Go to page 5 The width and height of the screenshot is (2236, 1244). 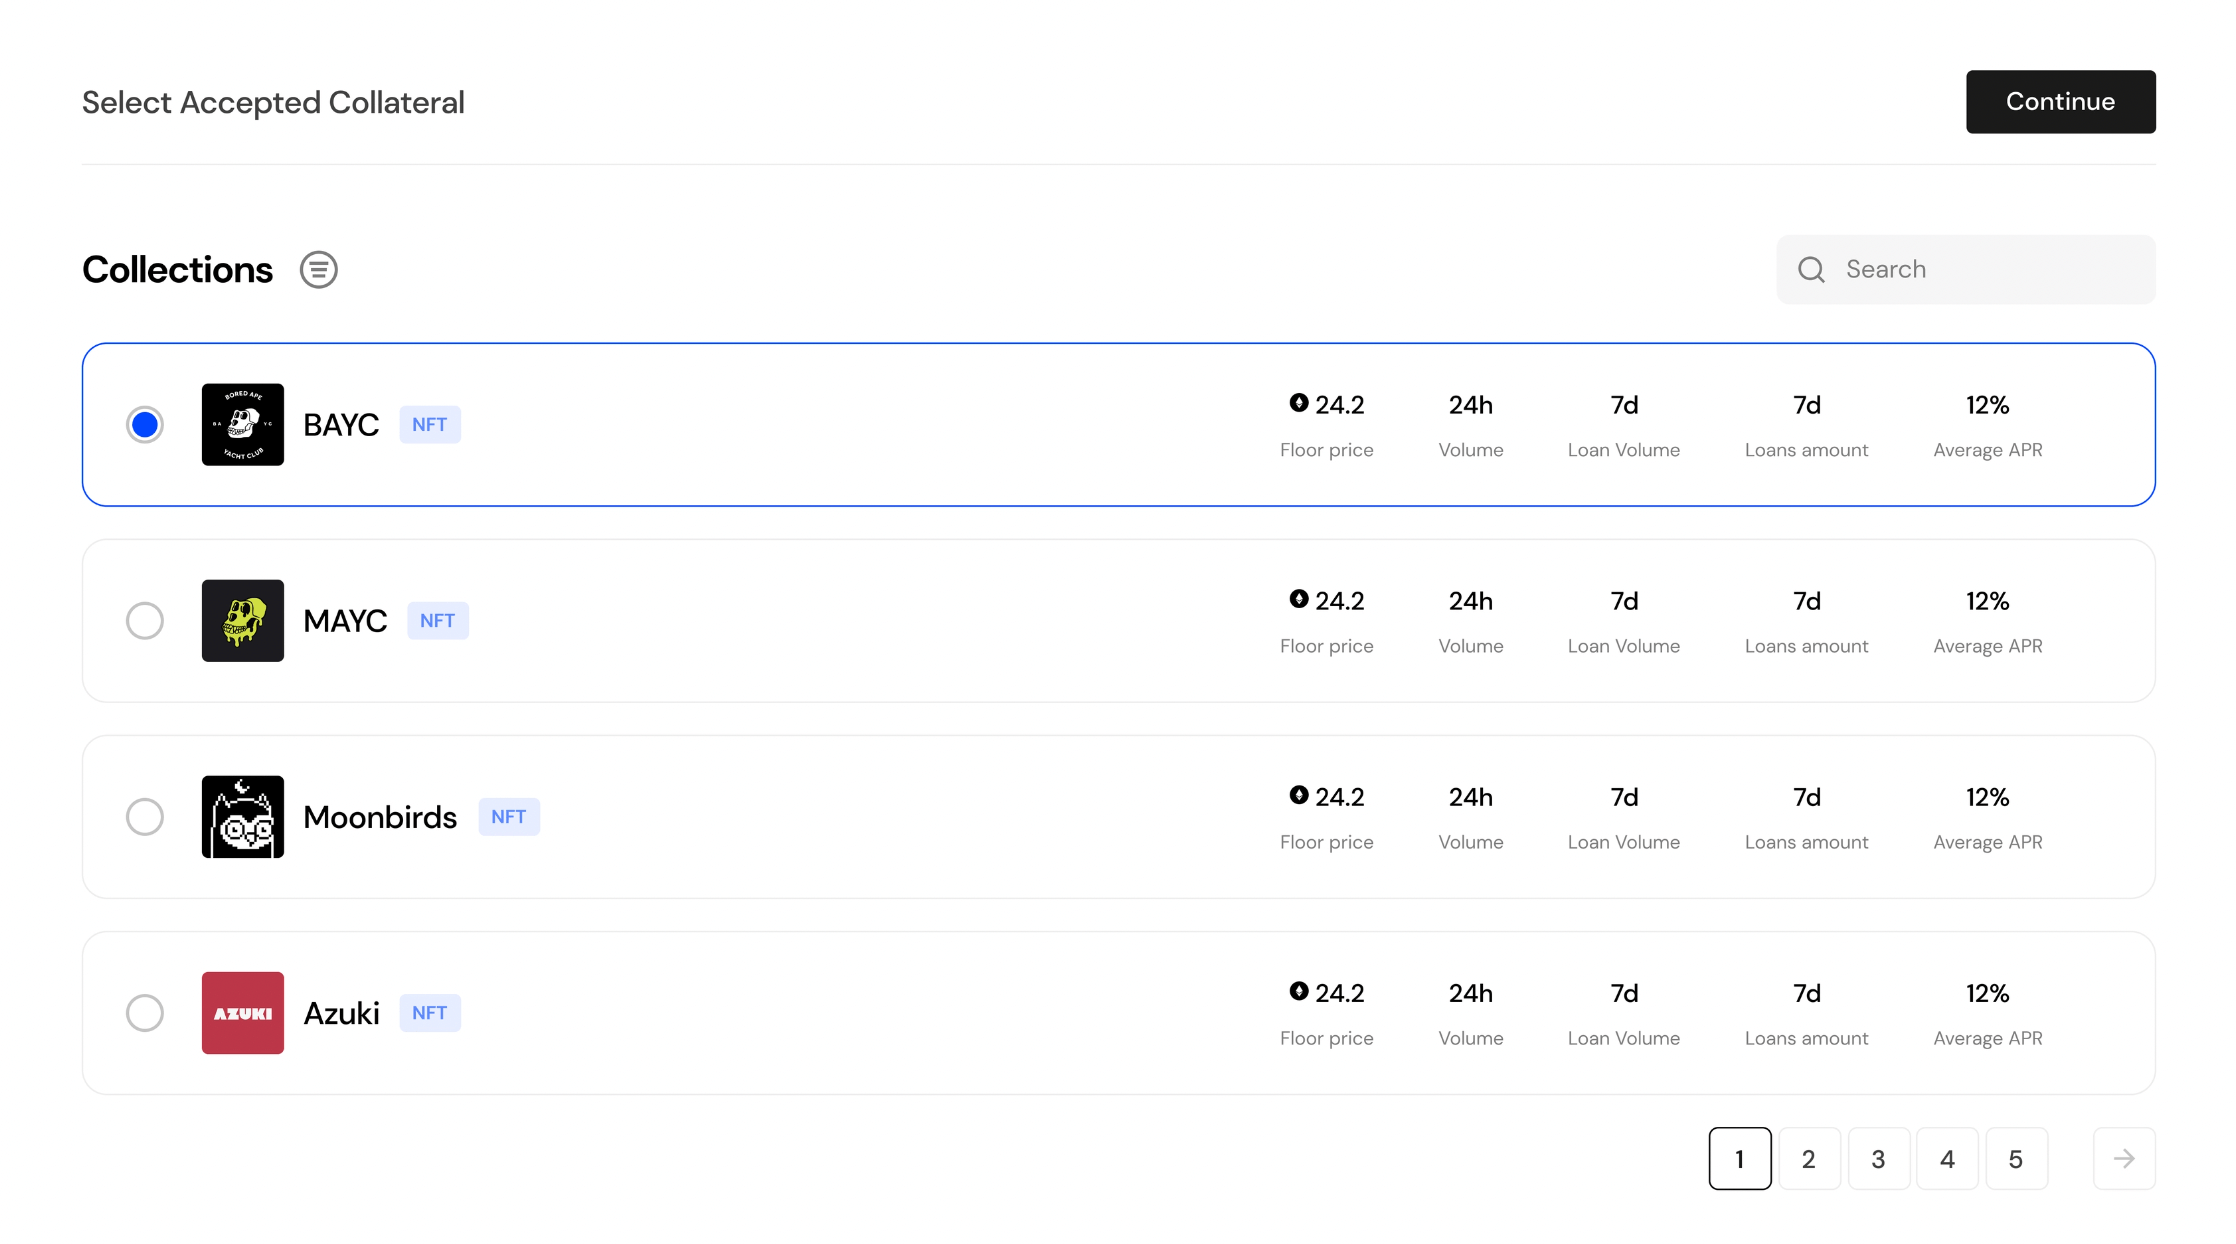pos(2015,1159)
